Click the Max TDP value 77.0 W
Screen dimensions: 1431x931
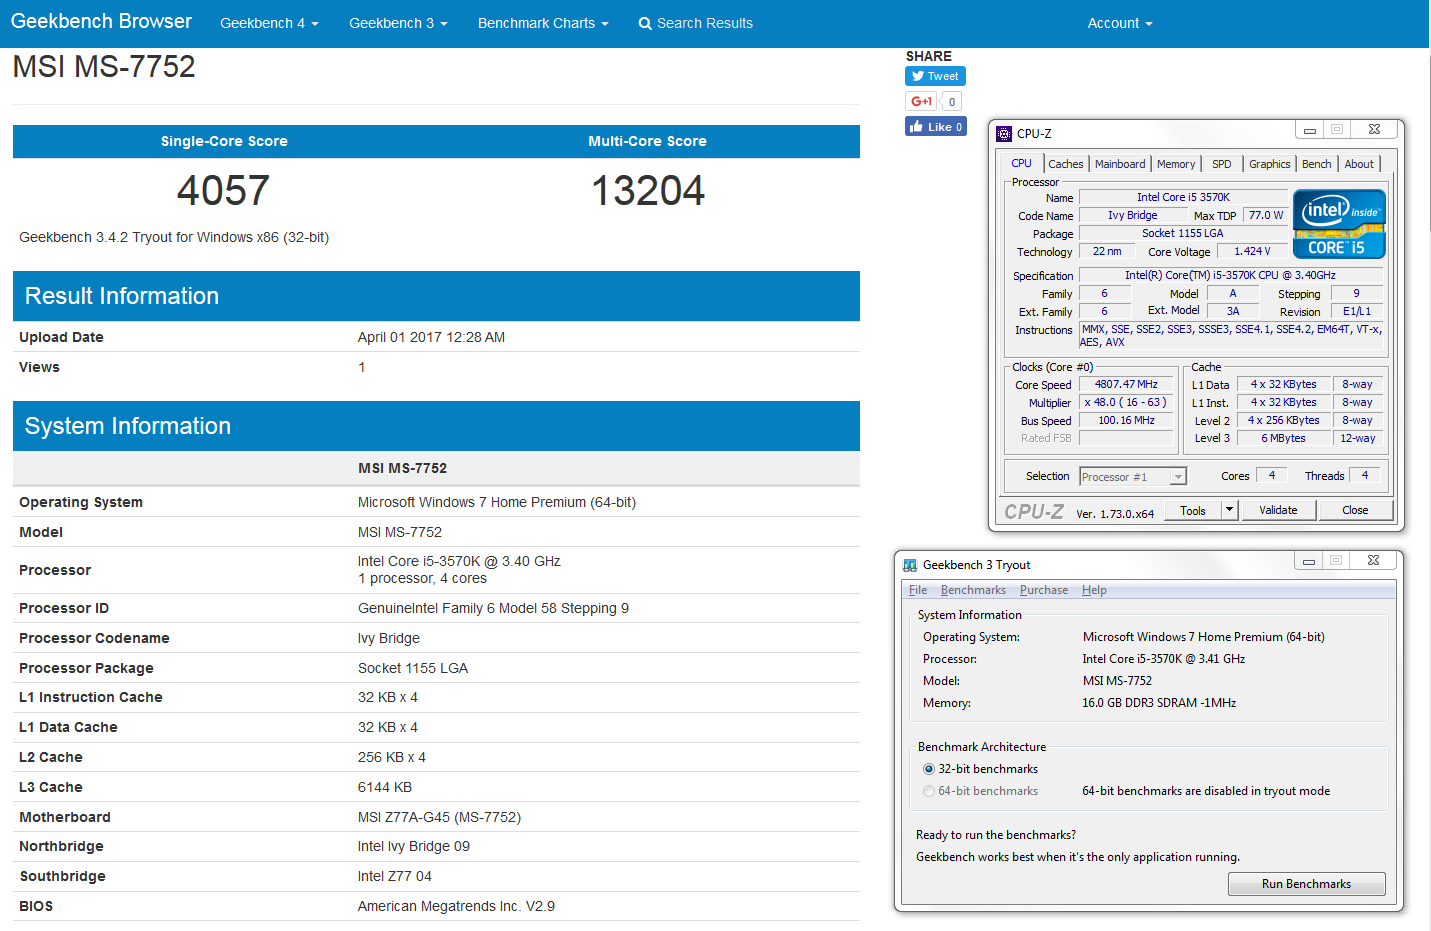pyautogui.click(x=1266, y=215)
